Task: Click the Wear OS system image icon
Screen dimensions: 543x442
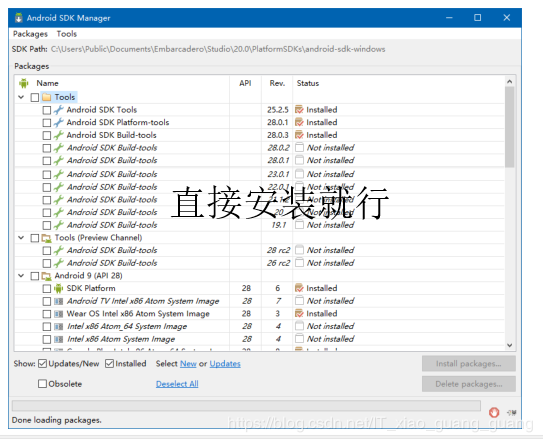Action: click(59, 314)
